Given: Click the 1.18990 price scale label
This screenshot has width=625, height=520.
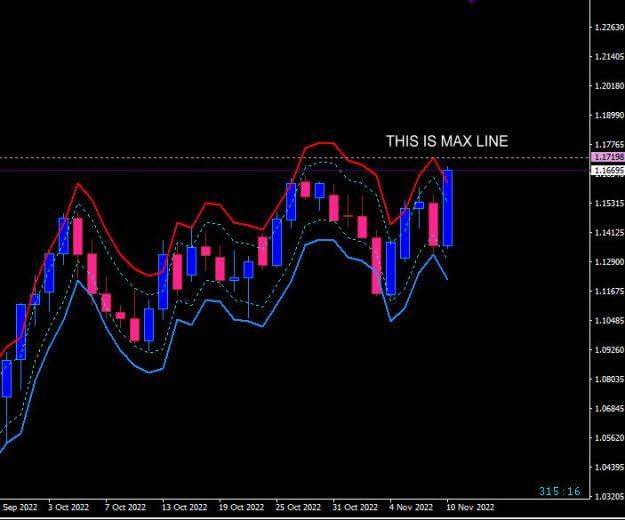Looking at the screenshot, I should pyautogui.click(x=609, y=115).
